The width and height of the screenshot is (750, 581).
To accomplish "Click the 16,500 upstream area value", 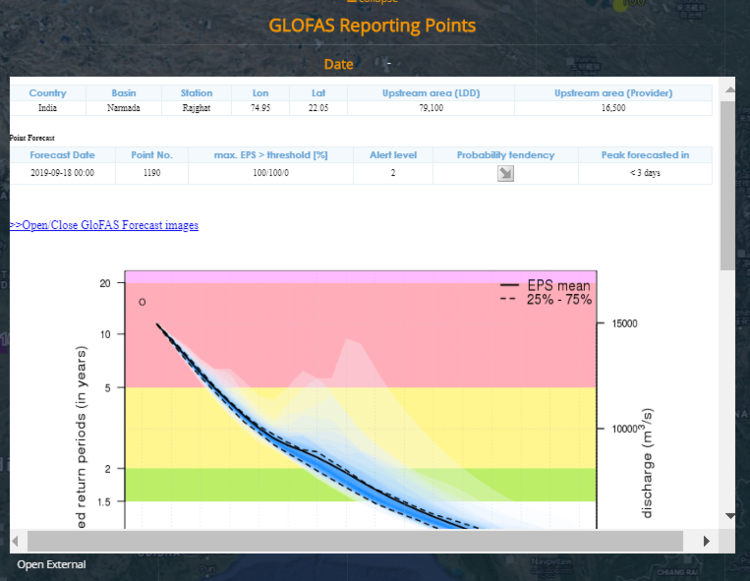I will (613, 108).
